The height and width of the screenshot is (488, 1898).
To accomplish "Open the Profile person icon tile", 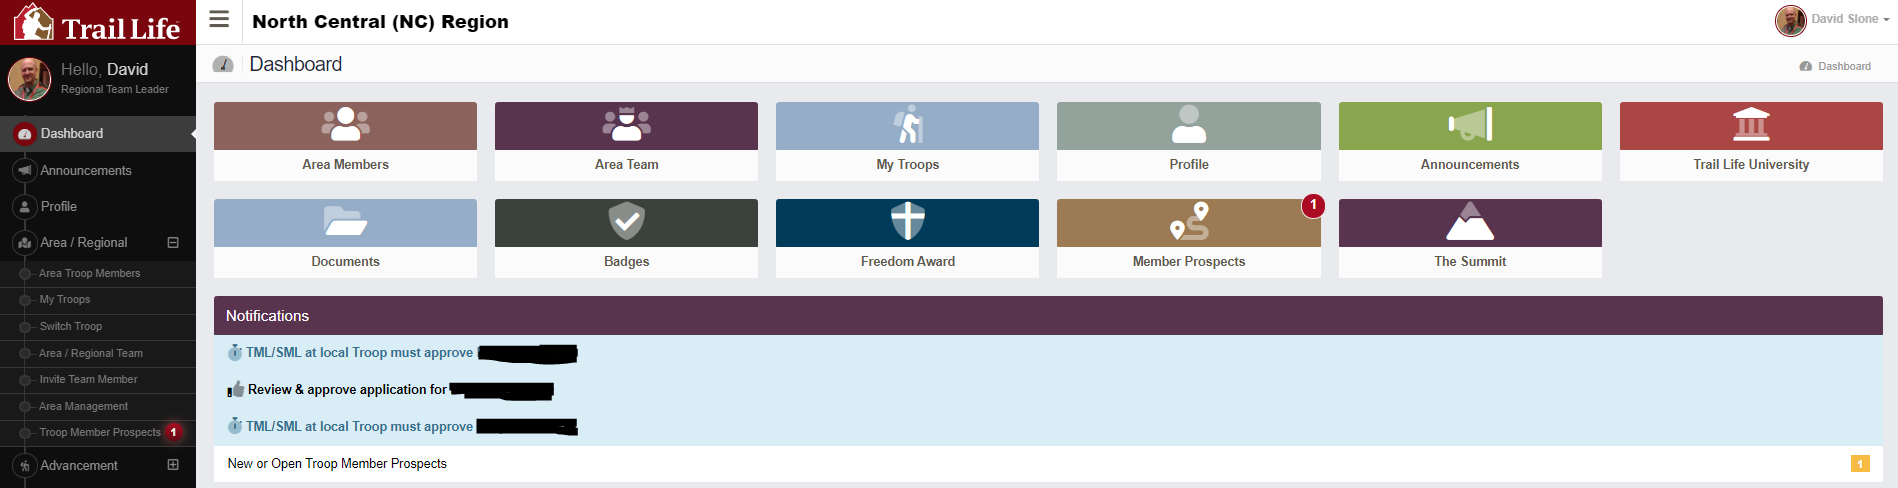I will pos(1189,125).
